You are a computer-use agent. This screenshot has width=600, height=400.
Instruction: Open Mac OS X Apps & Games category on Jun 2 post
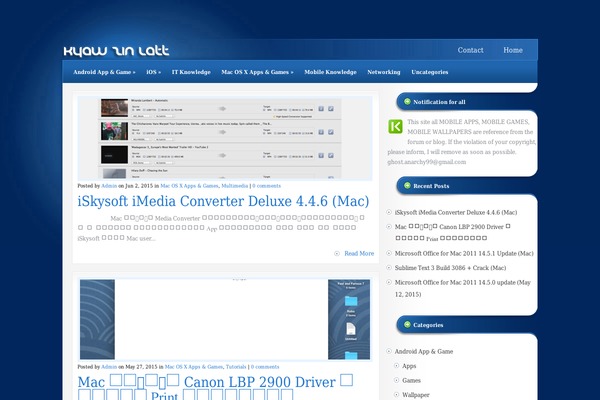tap(189, 186)
